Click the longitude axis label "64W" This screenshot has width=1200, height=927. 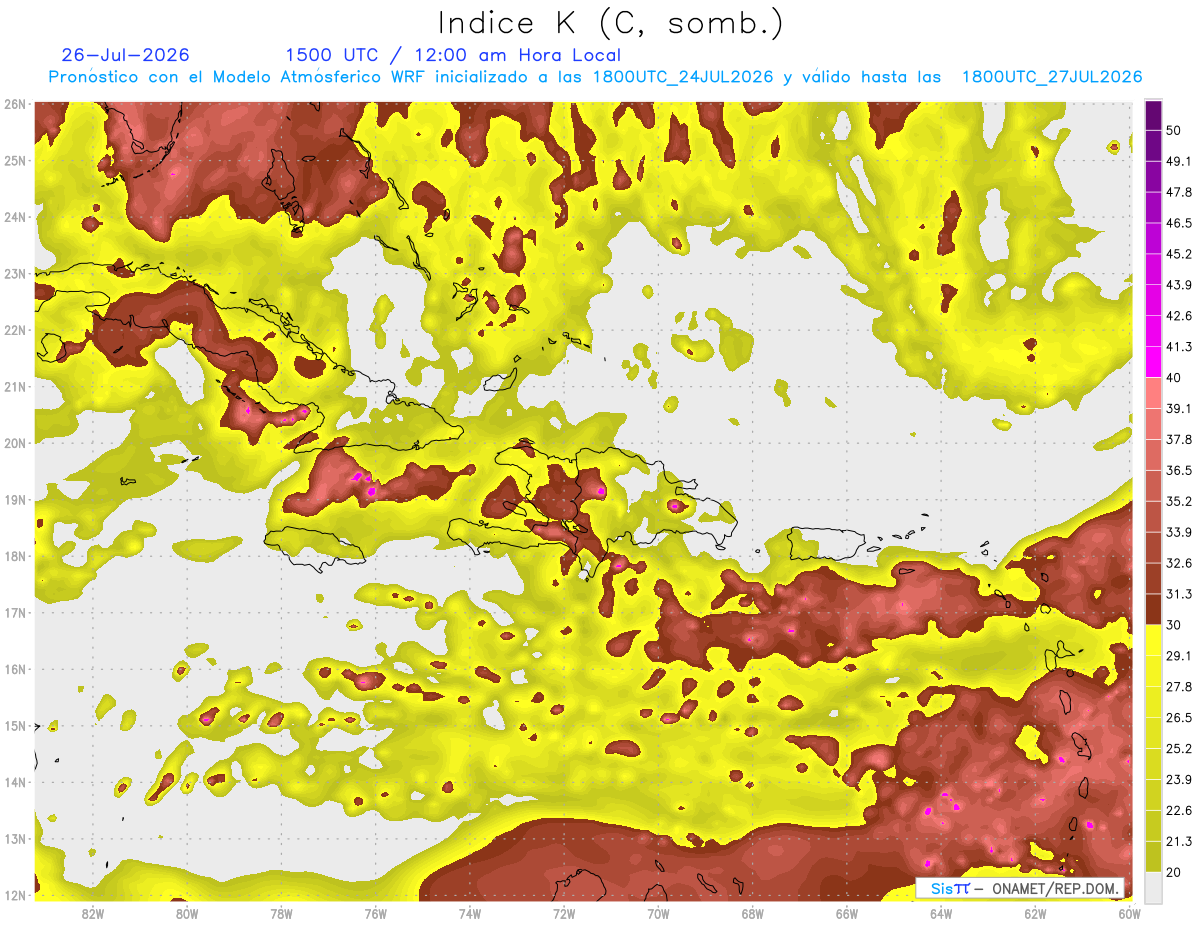click(x=941, y=914)
